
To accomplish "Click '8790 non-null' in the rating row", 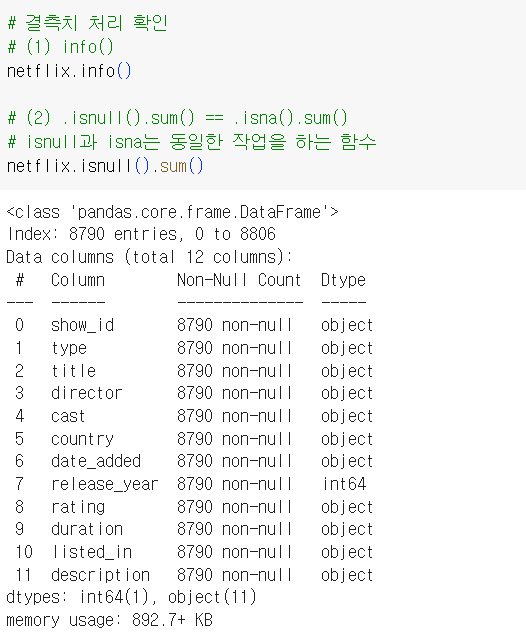I will [x=234, y=507].
